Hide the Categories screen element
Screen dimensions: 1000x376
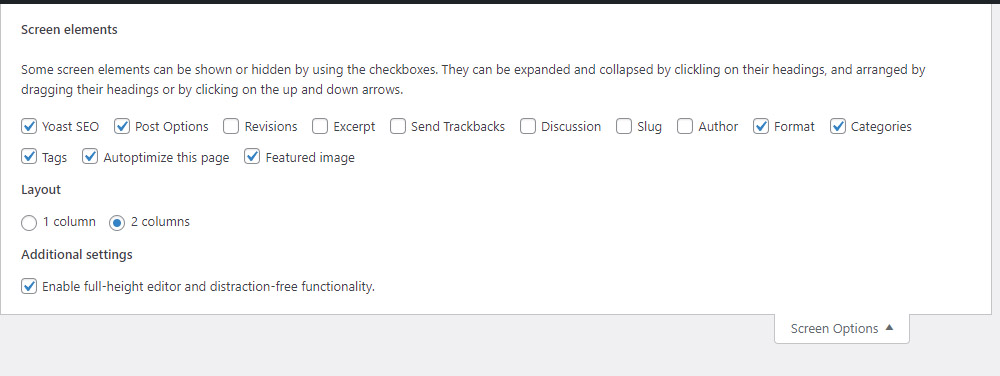coord(838,126)
